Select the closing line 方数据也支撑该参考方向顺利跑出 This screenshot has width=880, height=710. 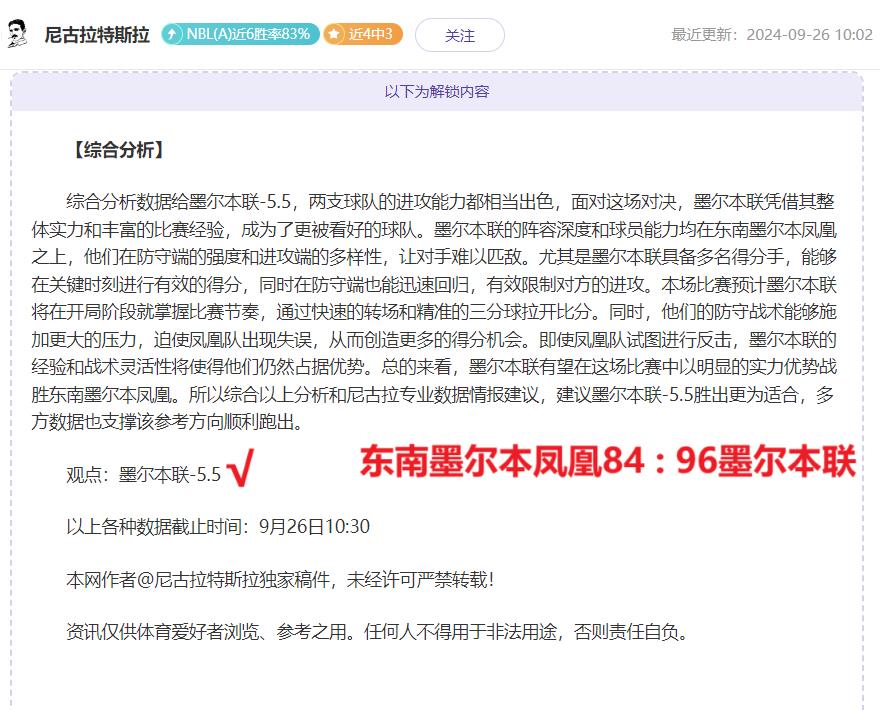(168, 422)
